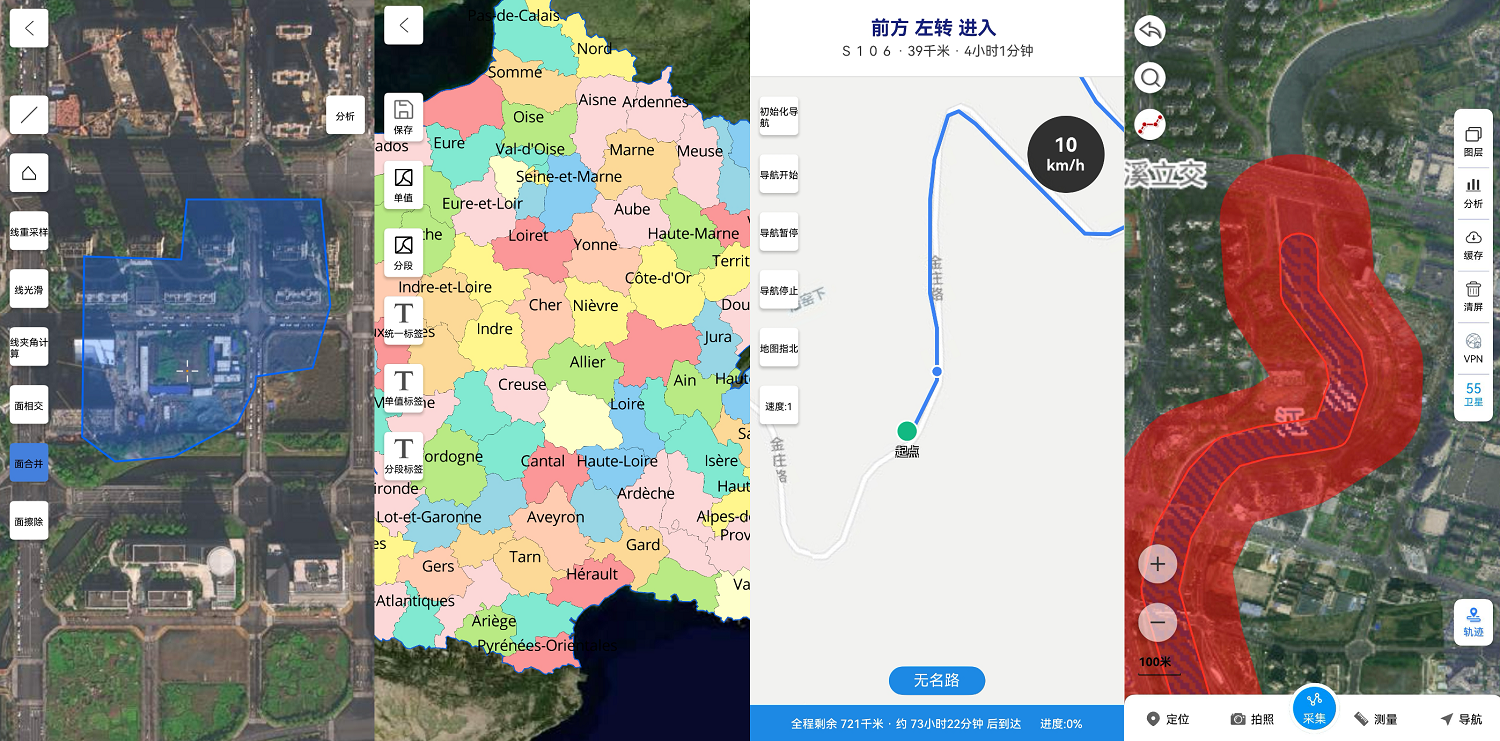Switch to the 定位 tab
The width and height of the screenshot is (1500, 741).
click(x=1168, y=719)
